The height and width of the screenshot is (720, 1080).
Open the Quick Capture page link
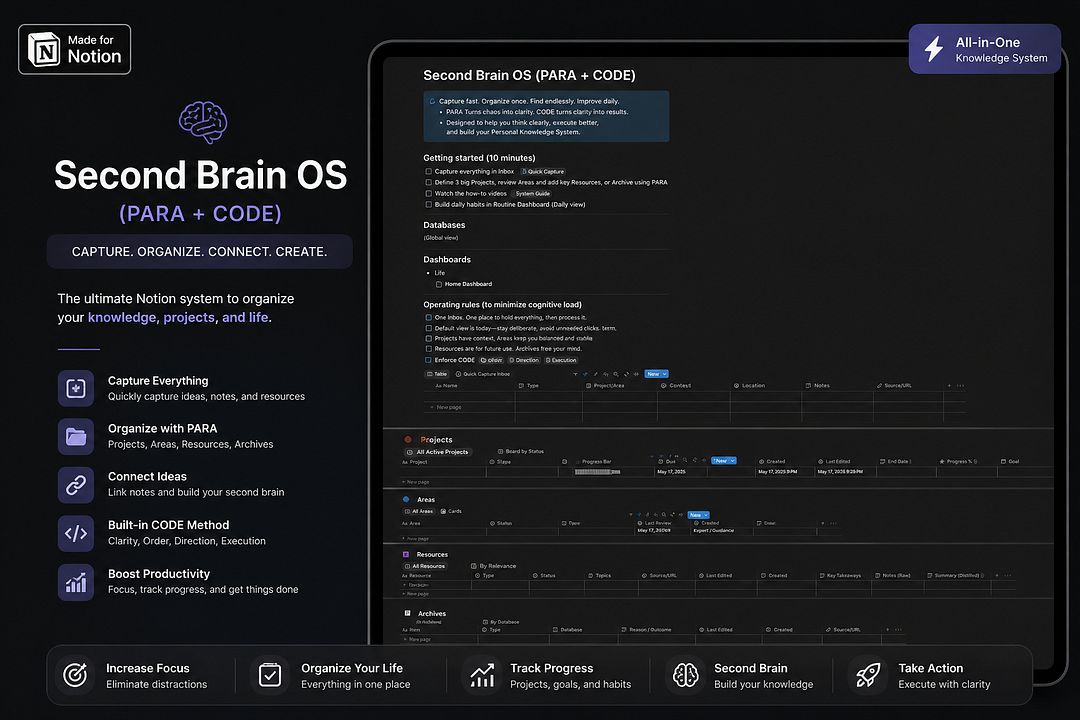(x=543, y=172)
